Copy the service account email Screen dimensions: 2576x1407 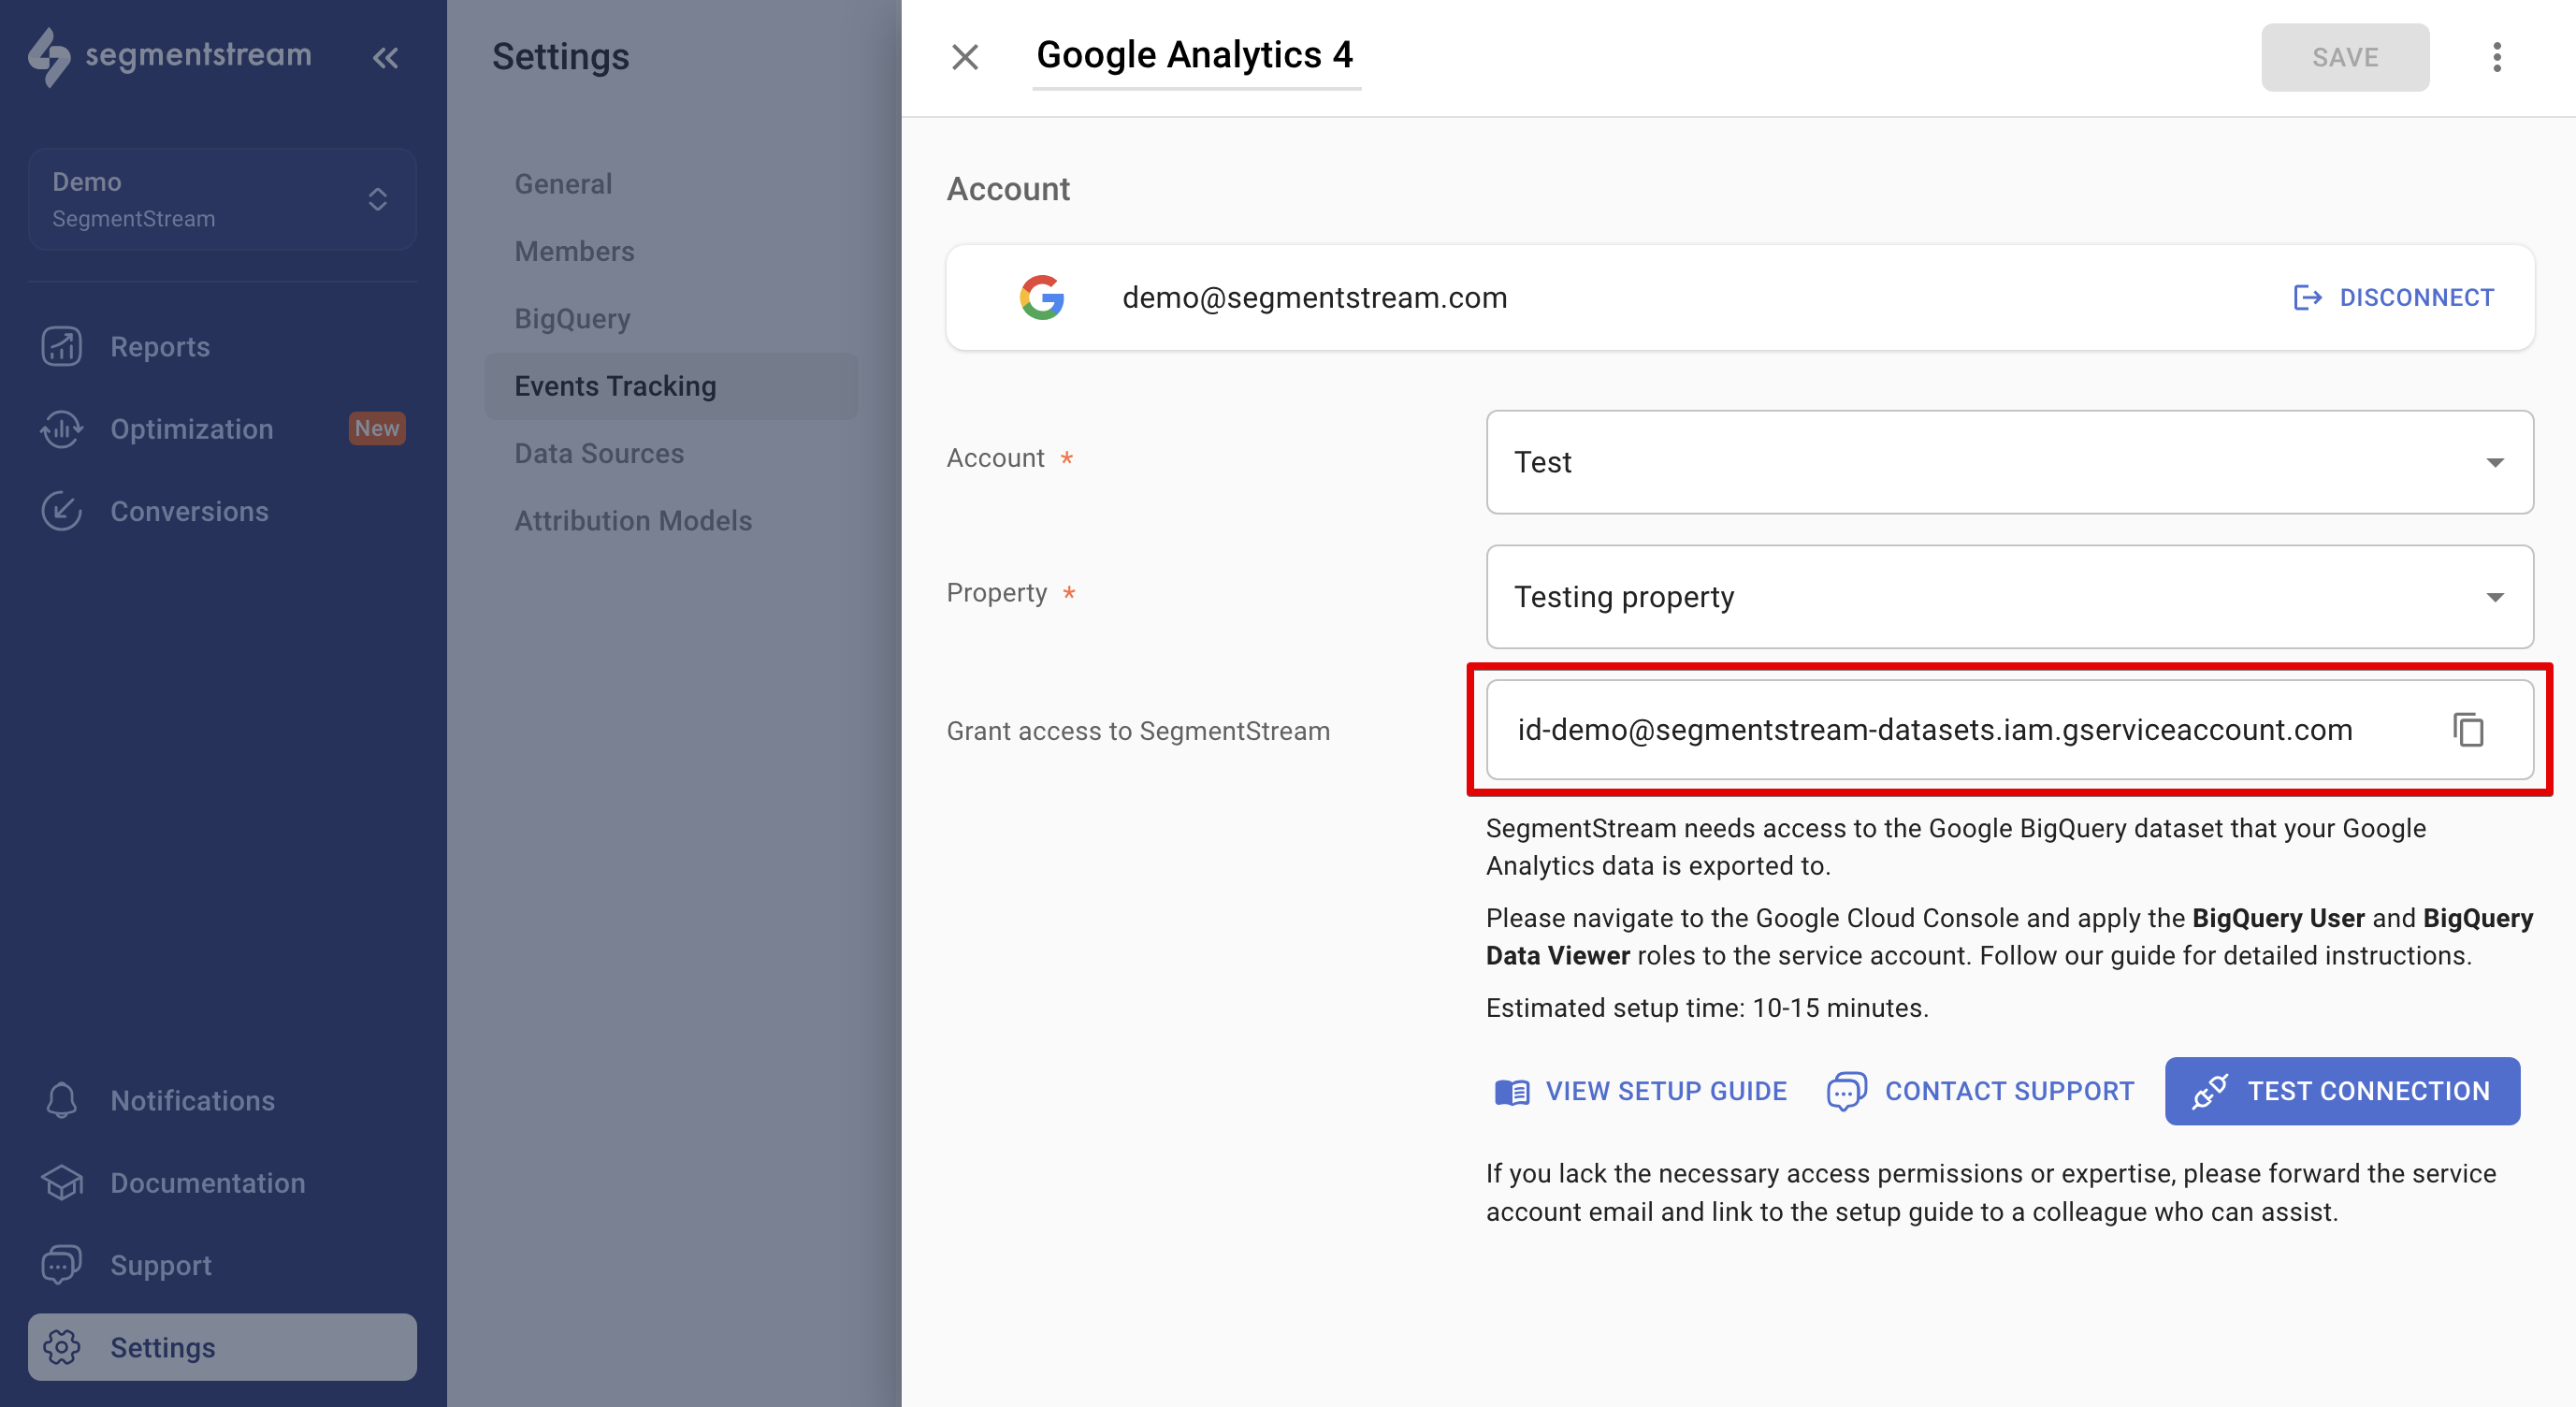[x=2470, y=730]
